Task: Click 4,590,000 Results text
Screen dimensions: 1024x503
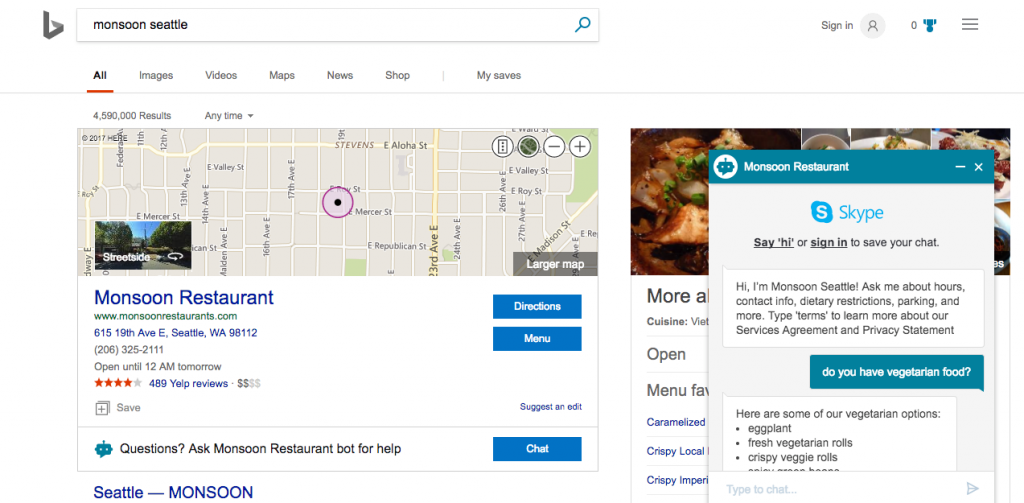Action: (x=132, y=116)
